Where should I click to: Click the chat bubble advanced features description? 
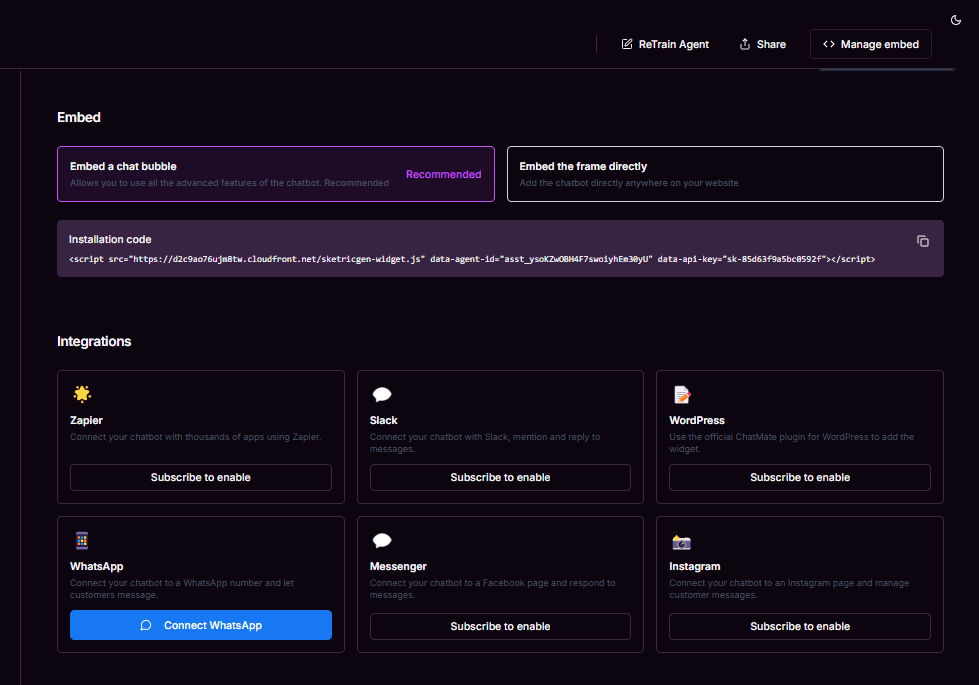(x=229, y=183)
